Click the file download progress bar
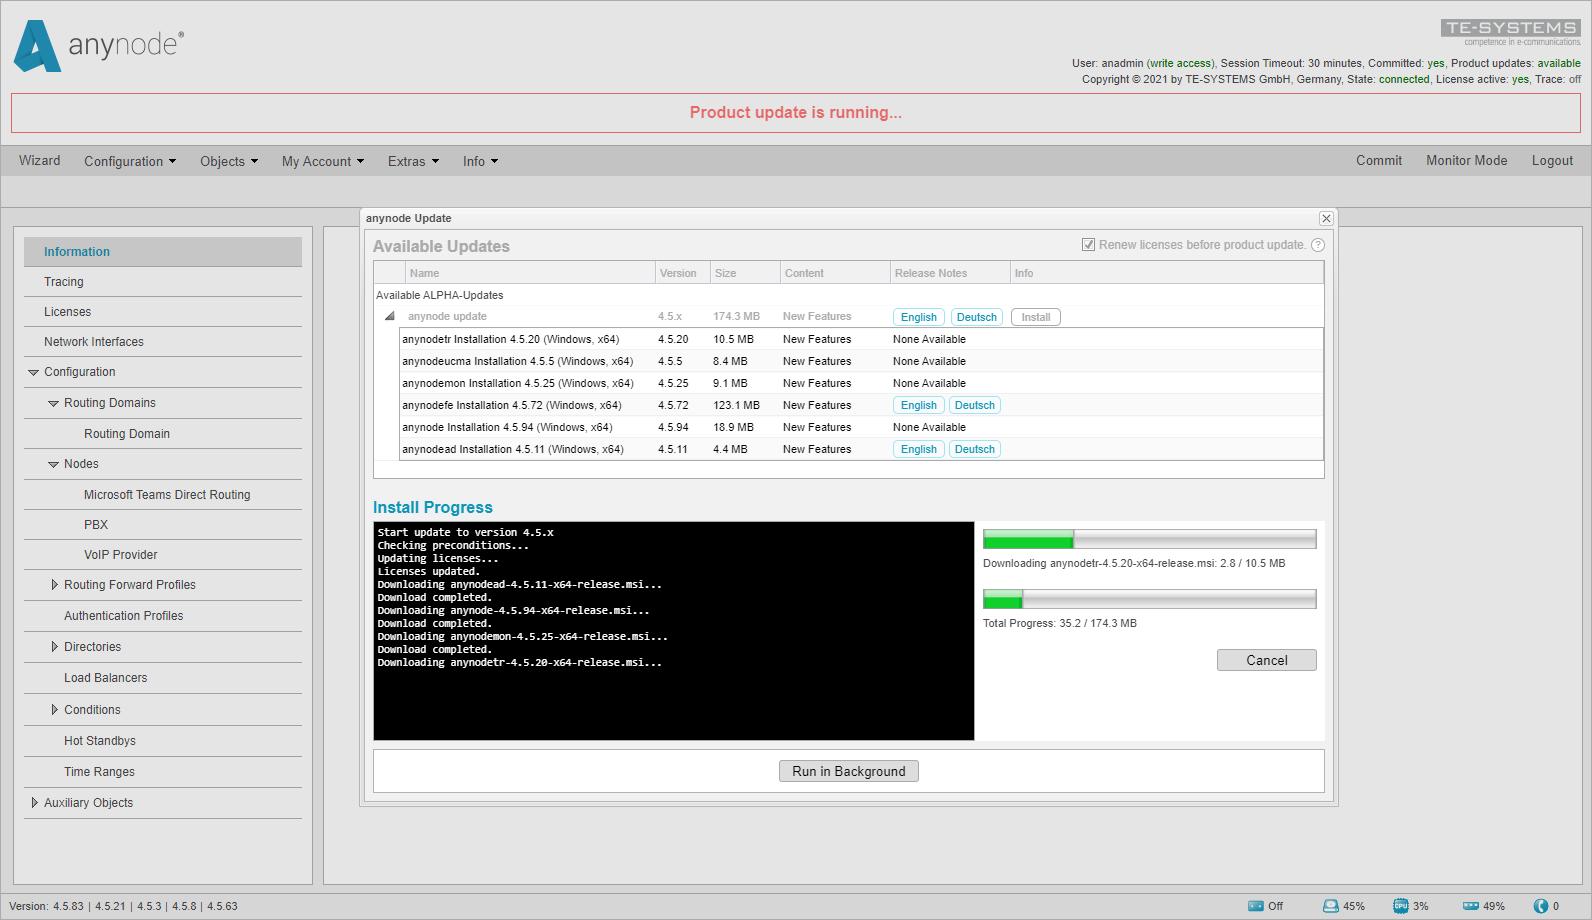The width and height of the screenshot is (1592, 920). point(1149,539)
